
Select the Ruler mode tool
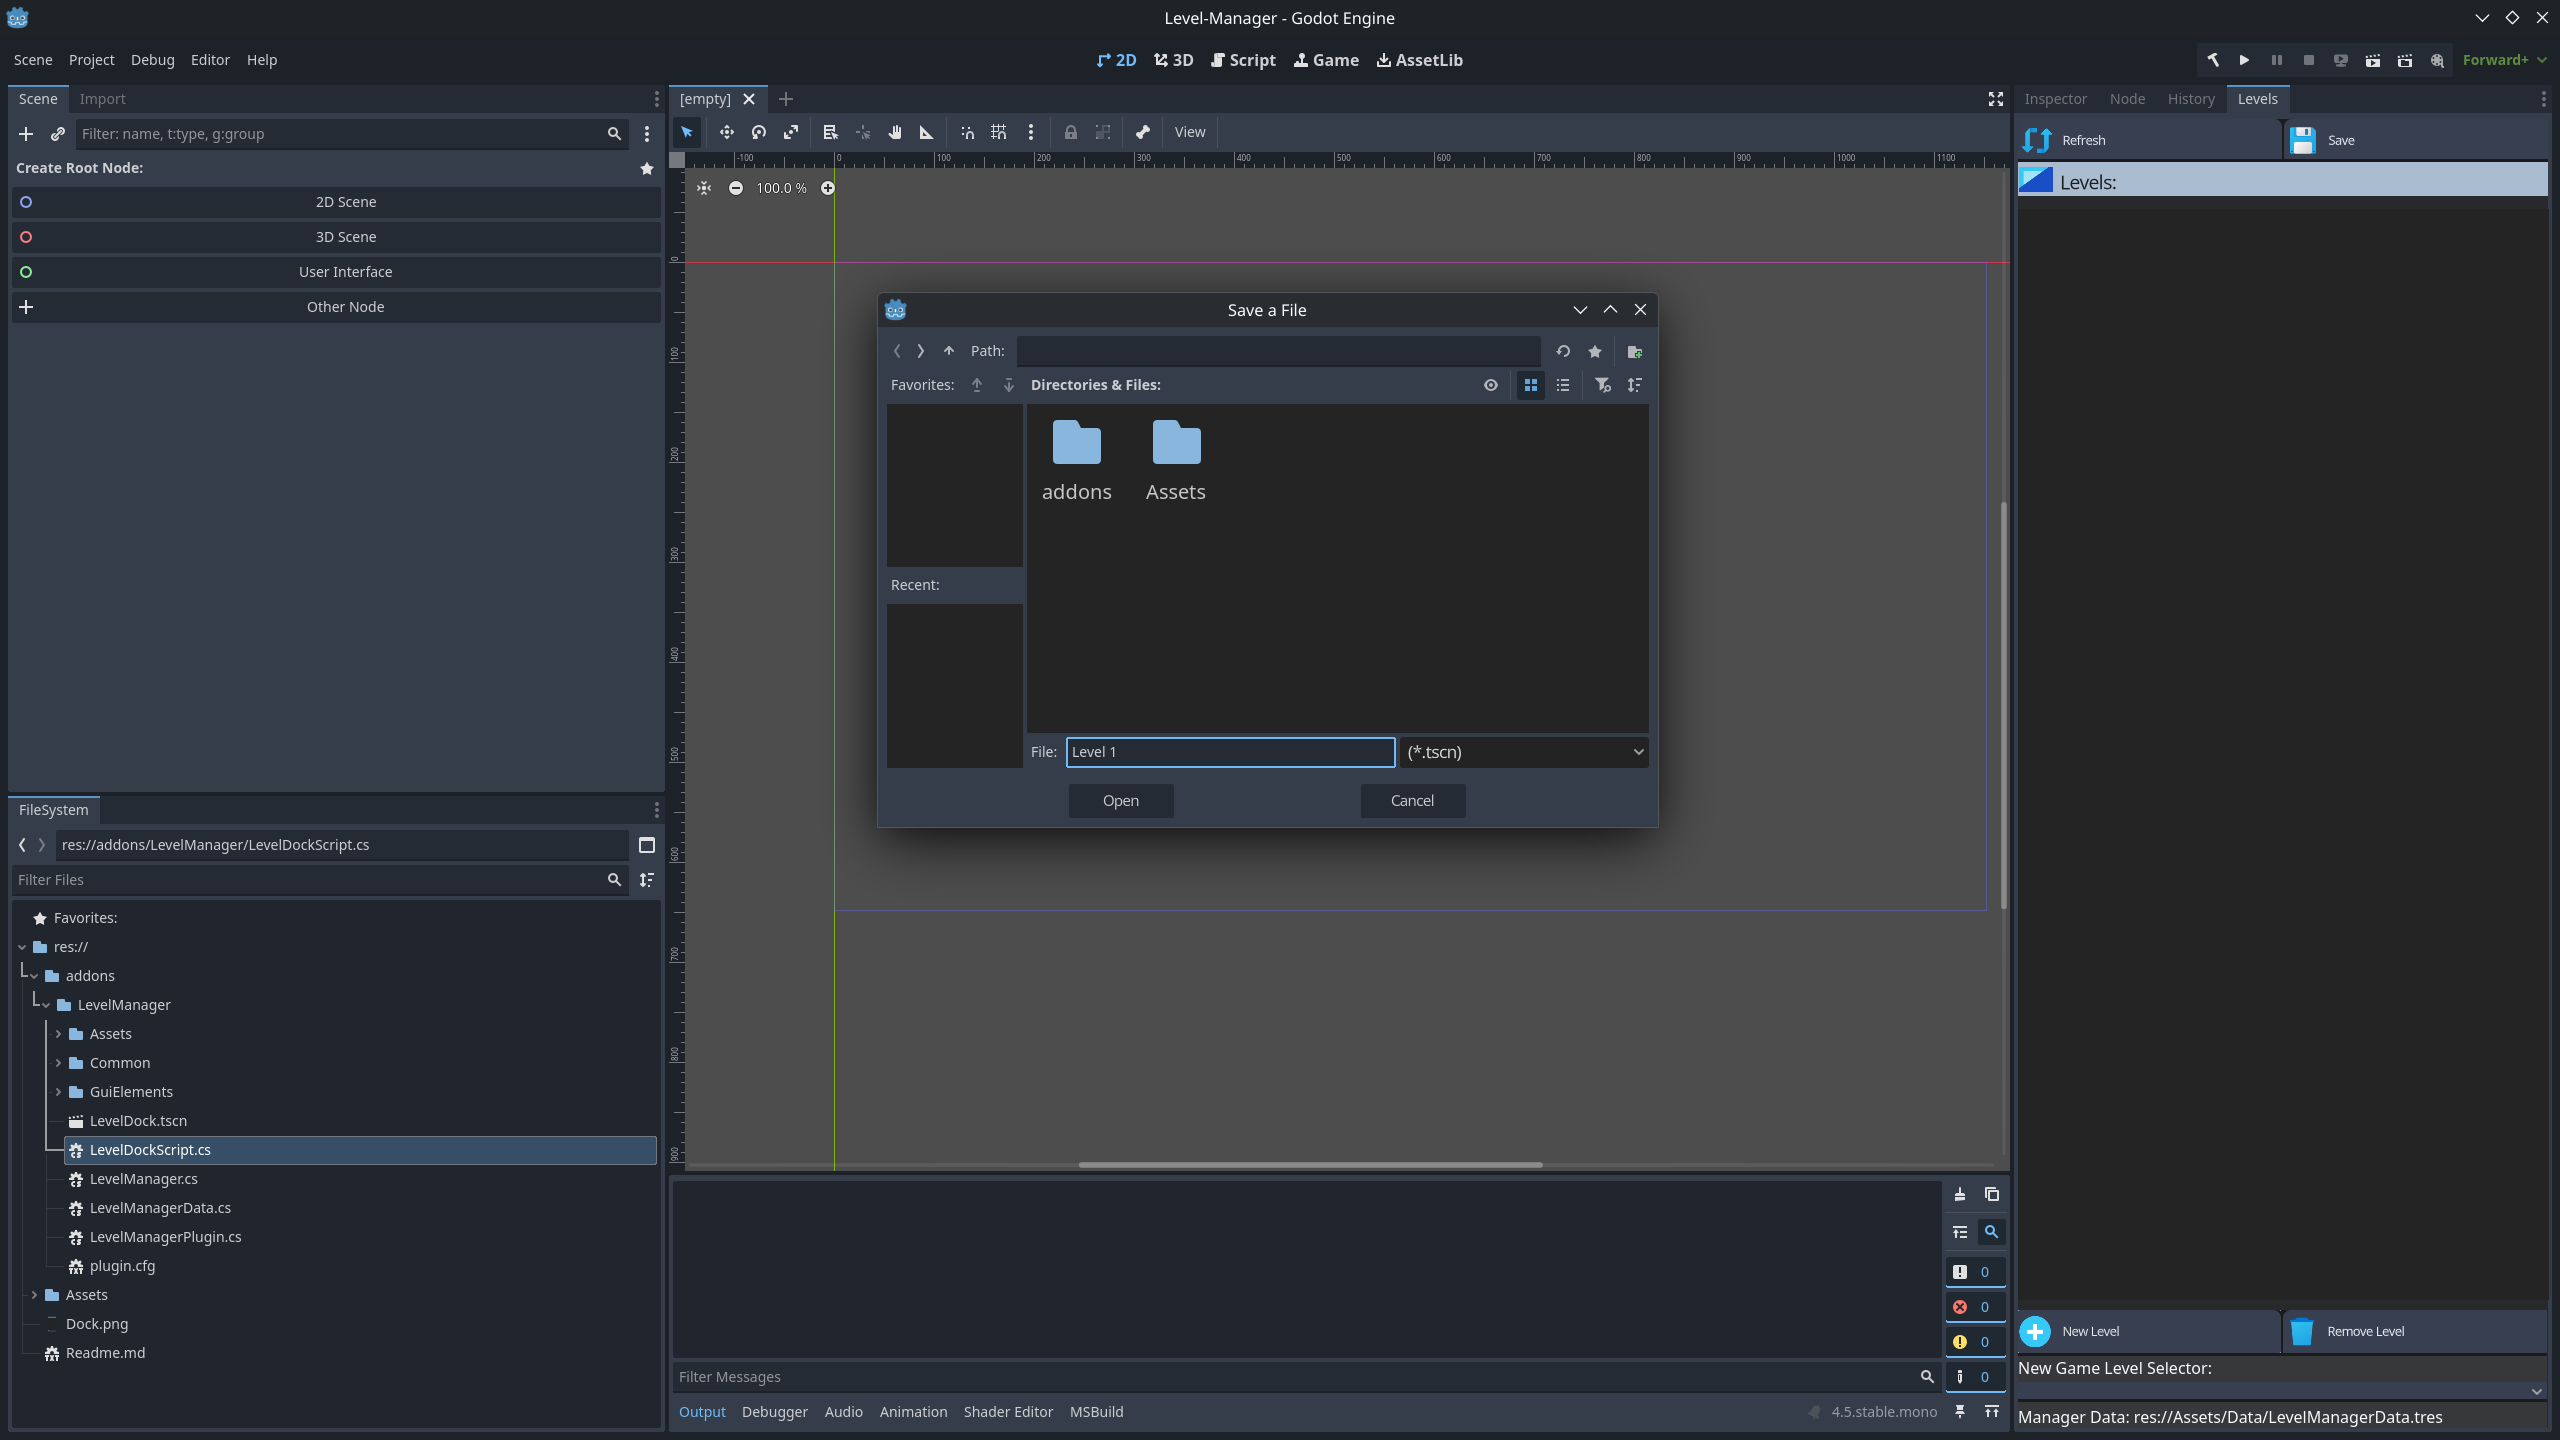[x=926, y=132]
